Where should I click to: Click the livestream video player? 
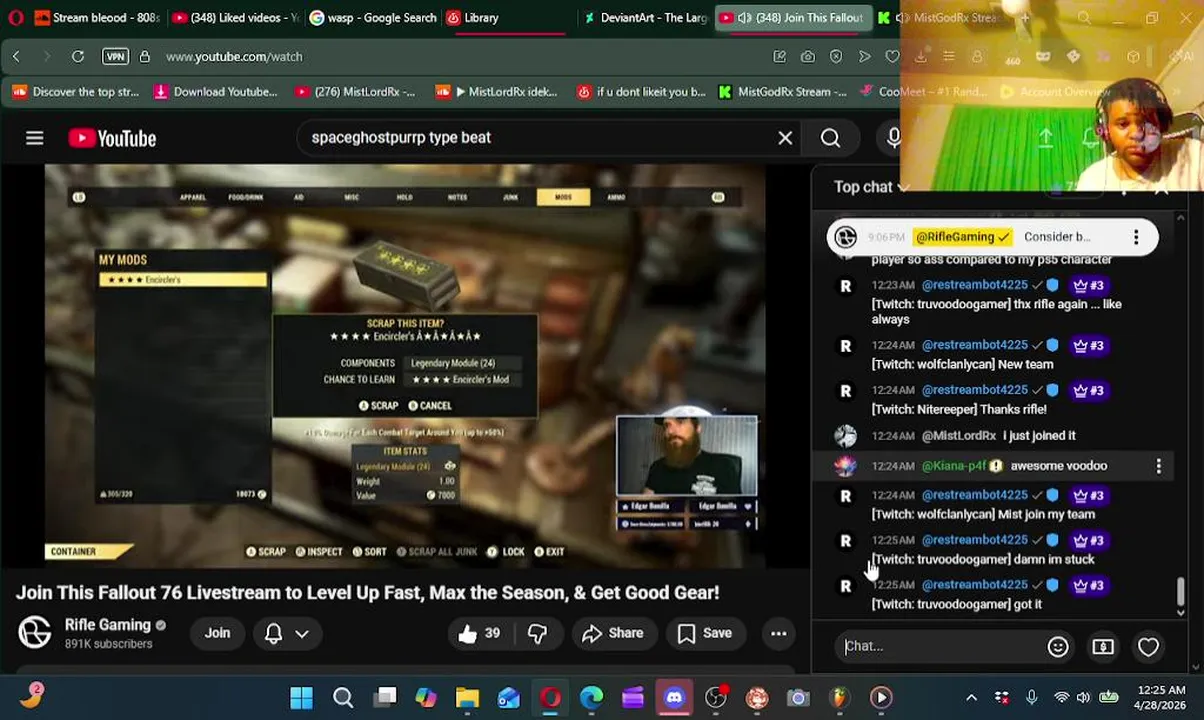405,366
